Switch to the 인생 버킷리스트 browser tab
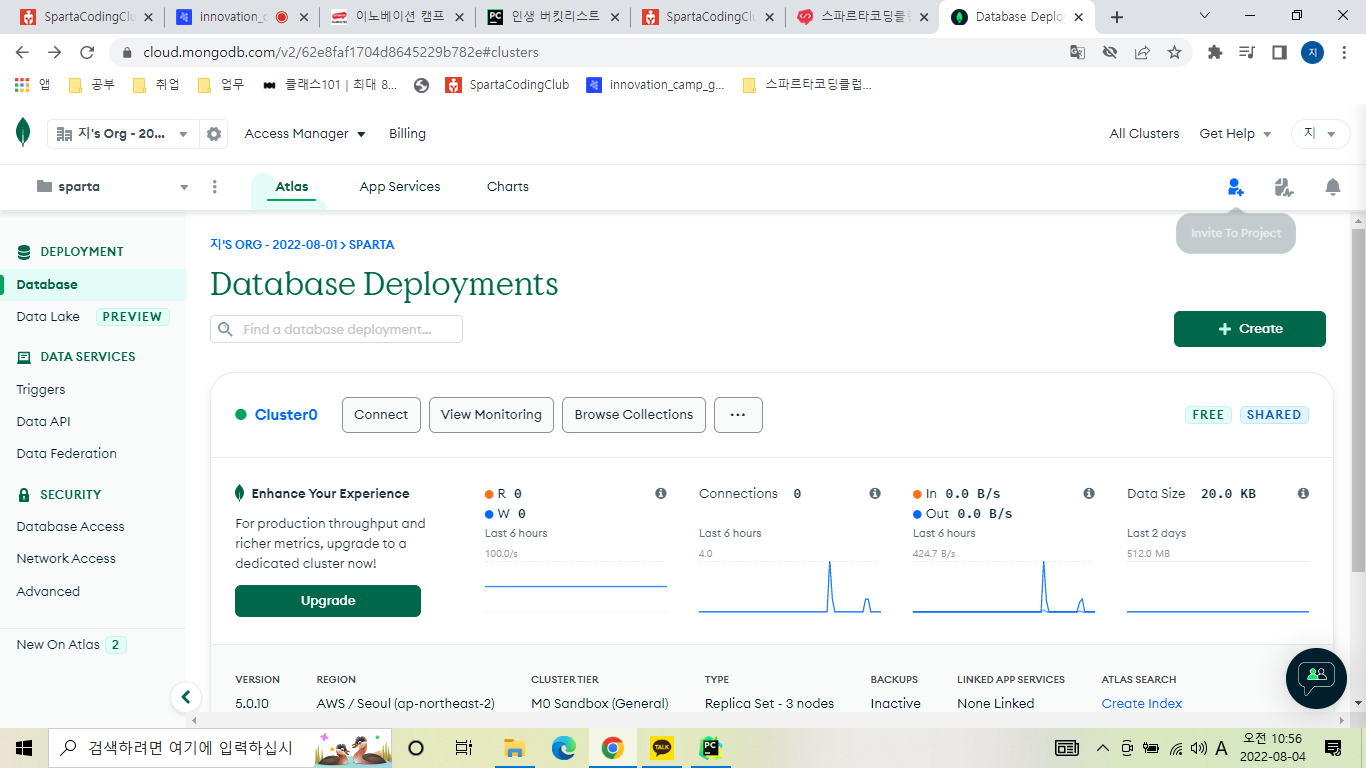The image size is (1366, 768). click(x=554, y=17)
